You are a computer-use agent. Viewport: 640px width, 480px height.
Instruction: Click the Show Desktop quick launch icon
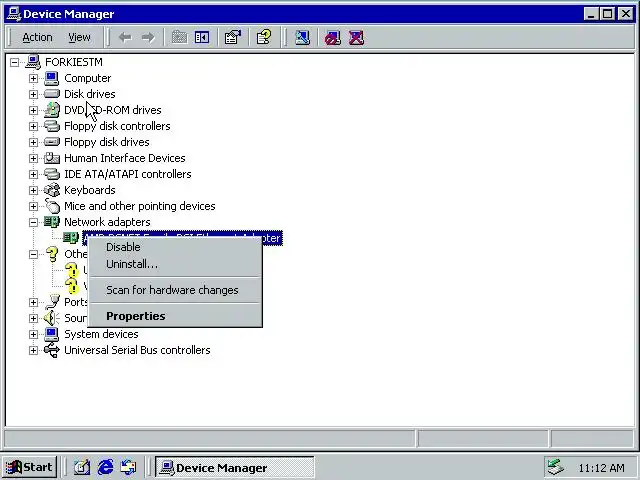tap(82, 467)
